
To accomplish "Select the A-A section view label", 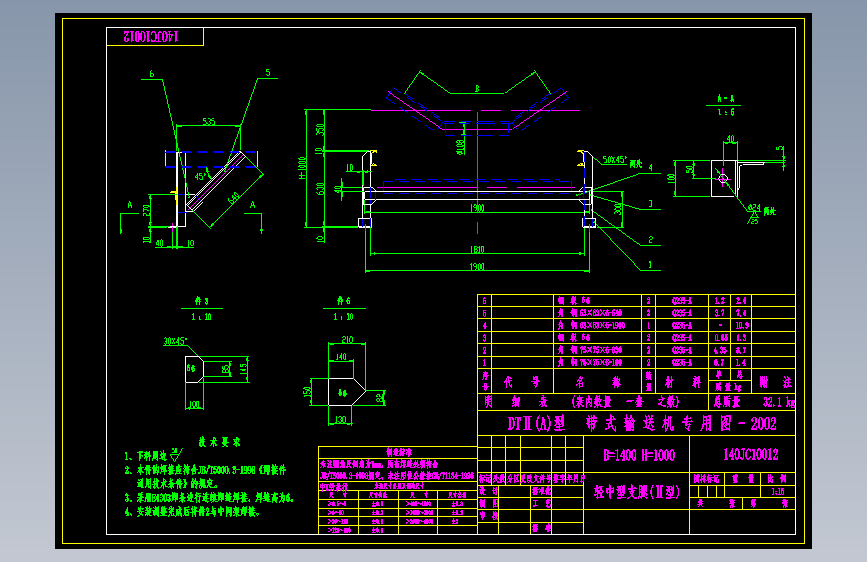I will tap(725, 99).
